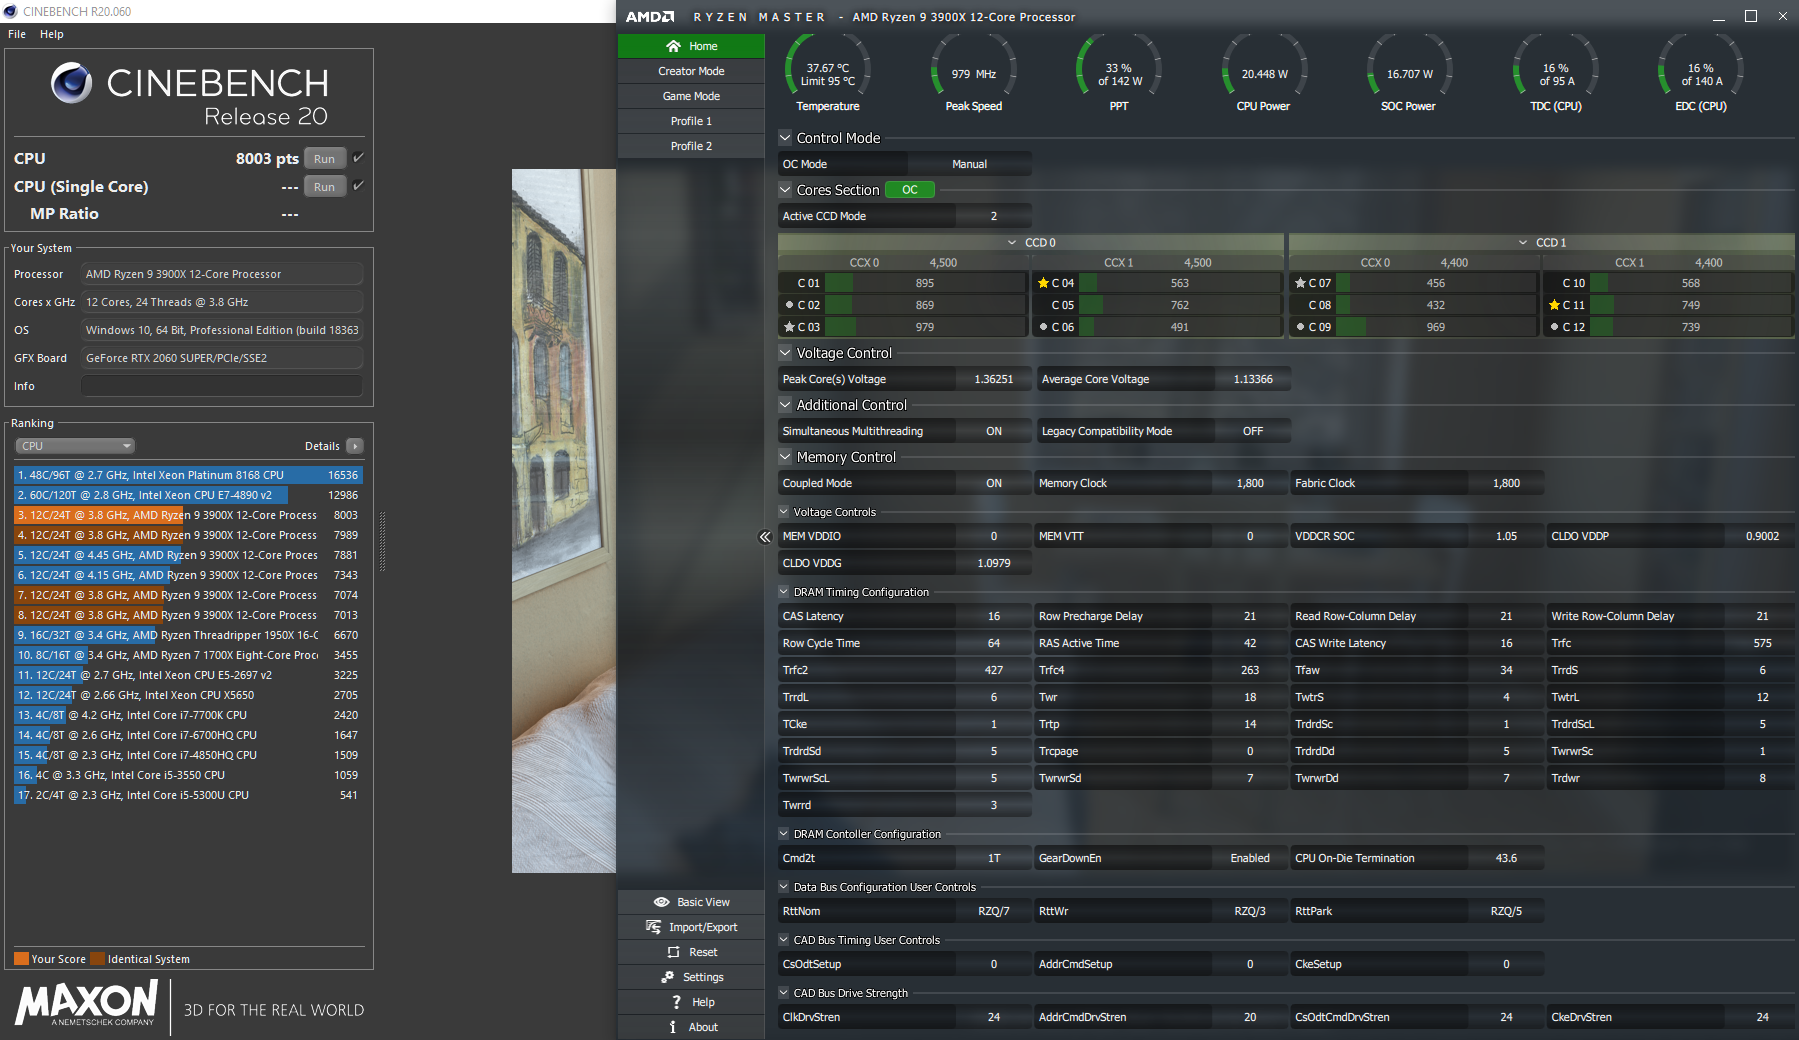Collapse DRAM Timing Configuration section
1799x1040 pixels.
pyautogui.click(x=784, y=592)
